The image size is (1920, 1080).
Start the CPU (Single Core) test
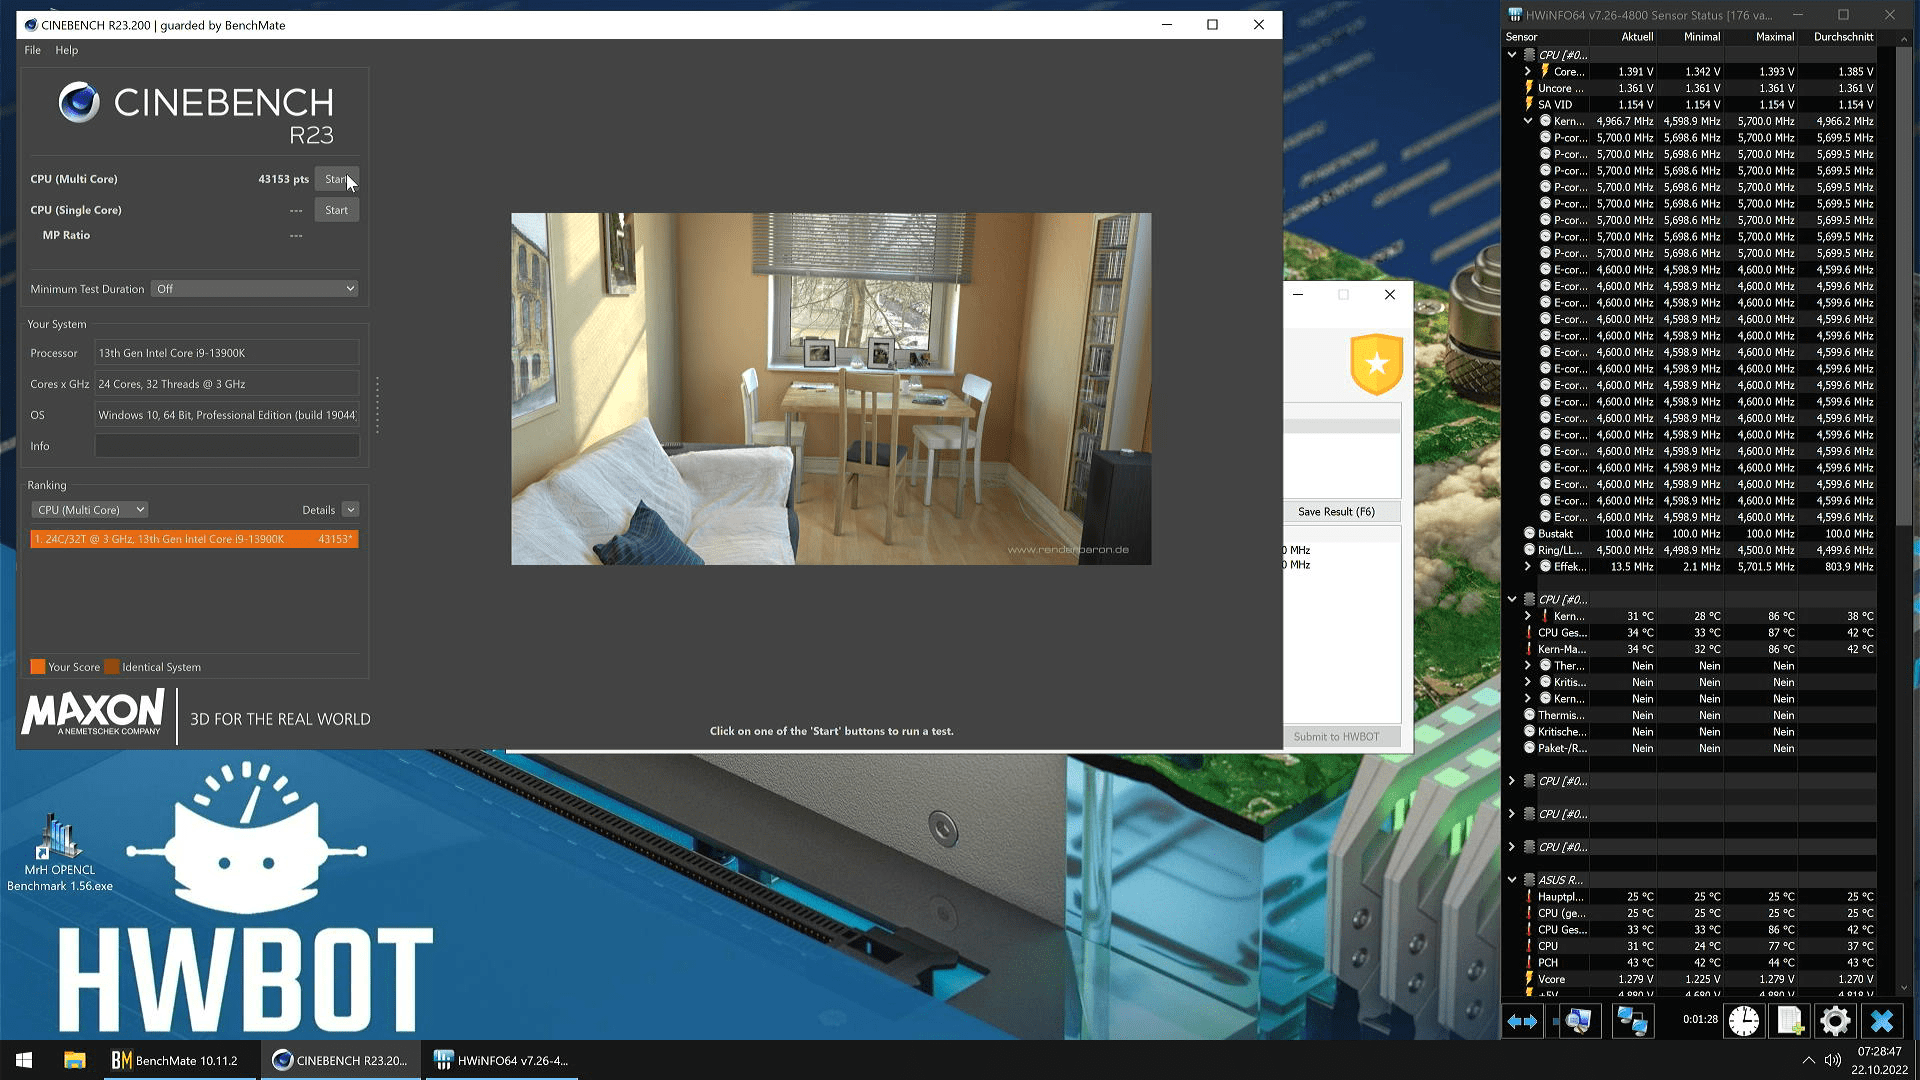pyautogui.click(x=337, y=210)
